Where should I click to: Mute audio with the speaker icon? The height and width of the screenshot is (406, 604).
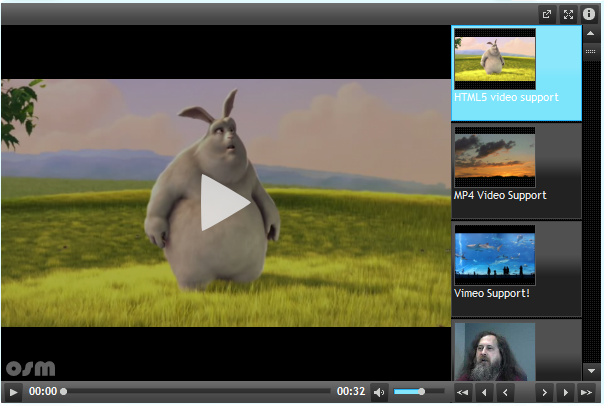click(379, 392)
